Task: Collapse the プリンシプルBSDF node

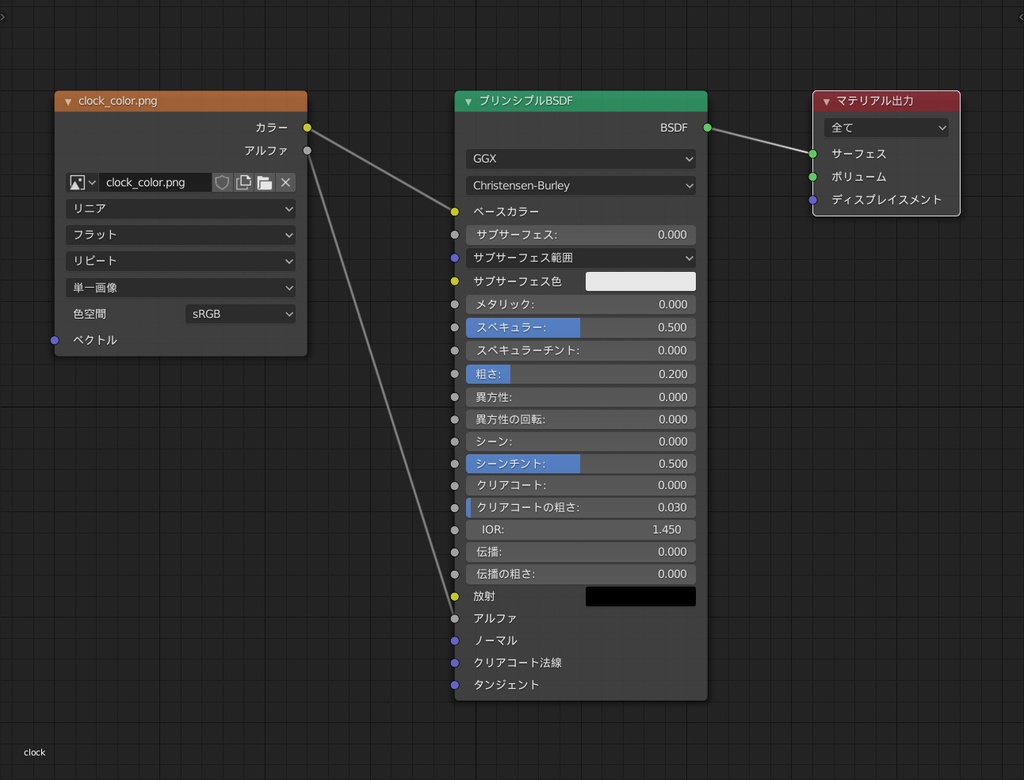Action: tap(468, 101)
